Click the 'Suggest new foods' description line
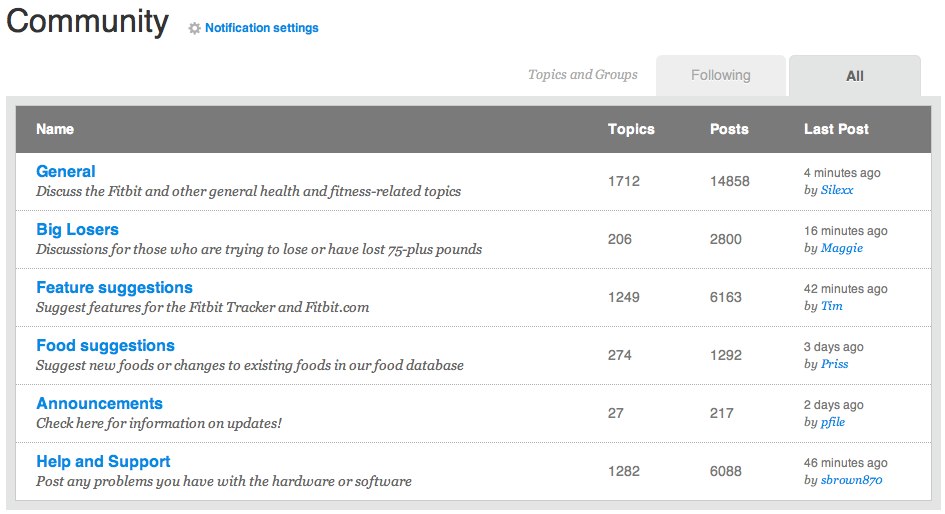 (x=250, y=365)
